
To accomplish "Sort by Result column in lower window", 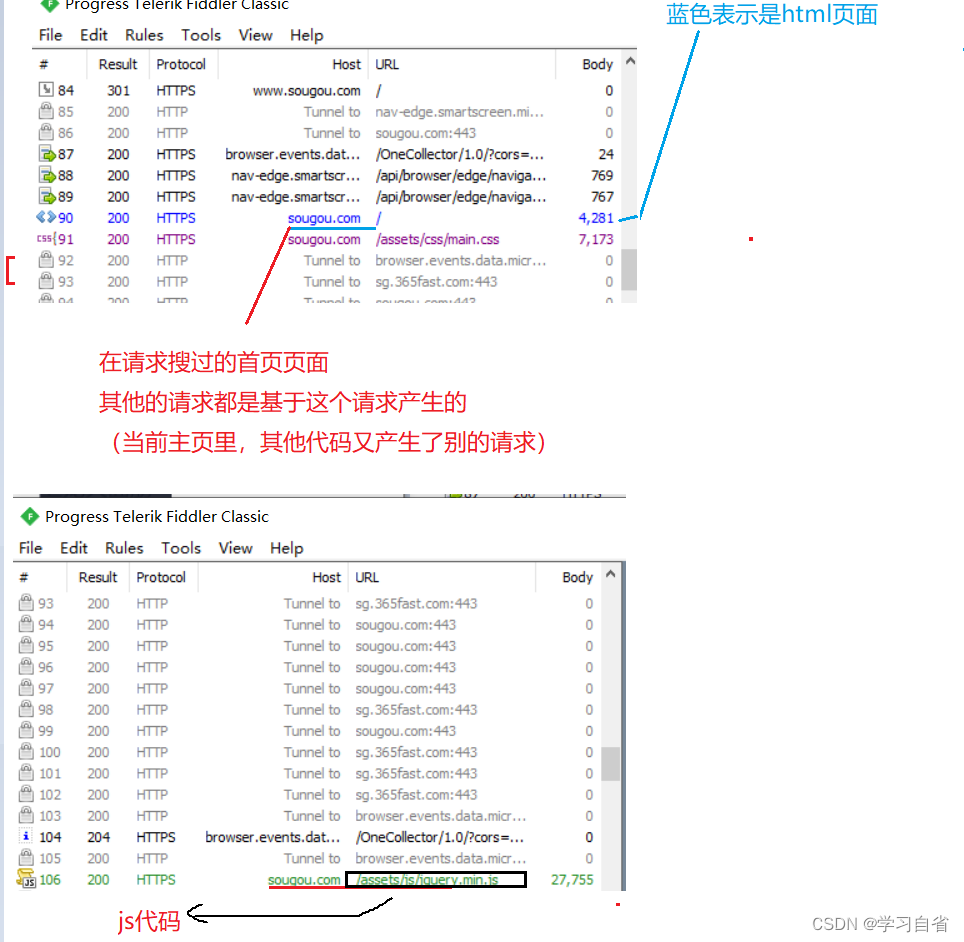I will (98, 577).
